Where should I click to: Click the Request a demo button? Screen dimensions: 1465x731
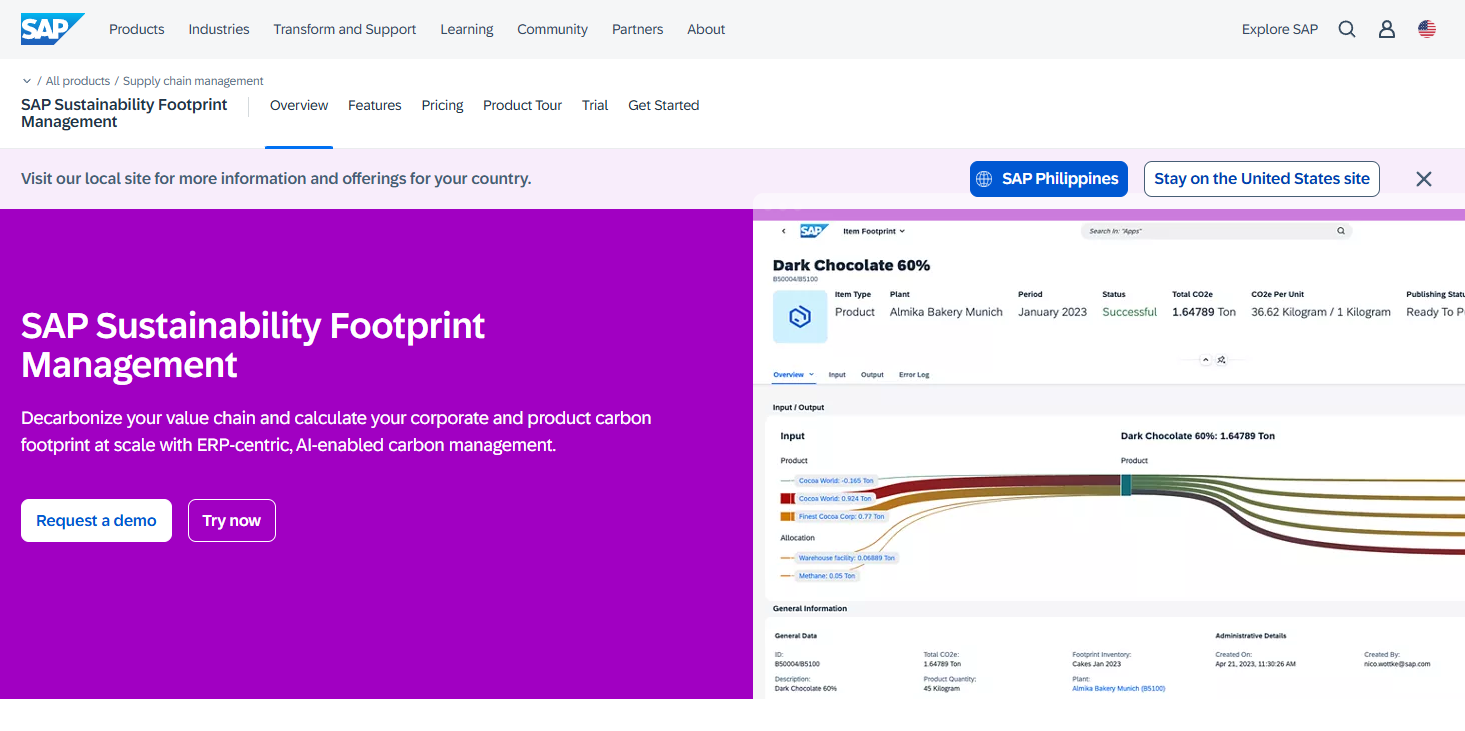click(96, 521)
